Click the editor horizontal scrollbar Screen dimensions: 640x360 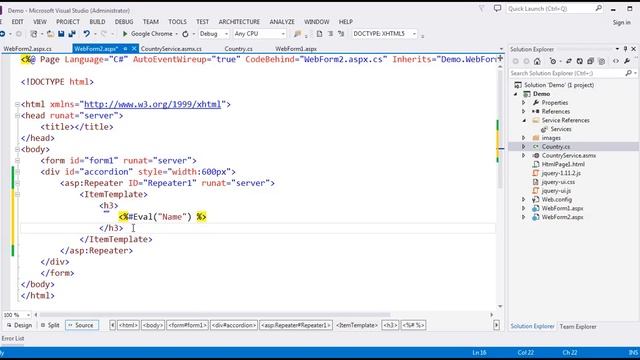(214, 315)
